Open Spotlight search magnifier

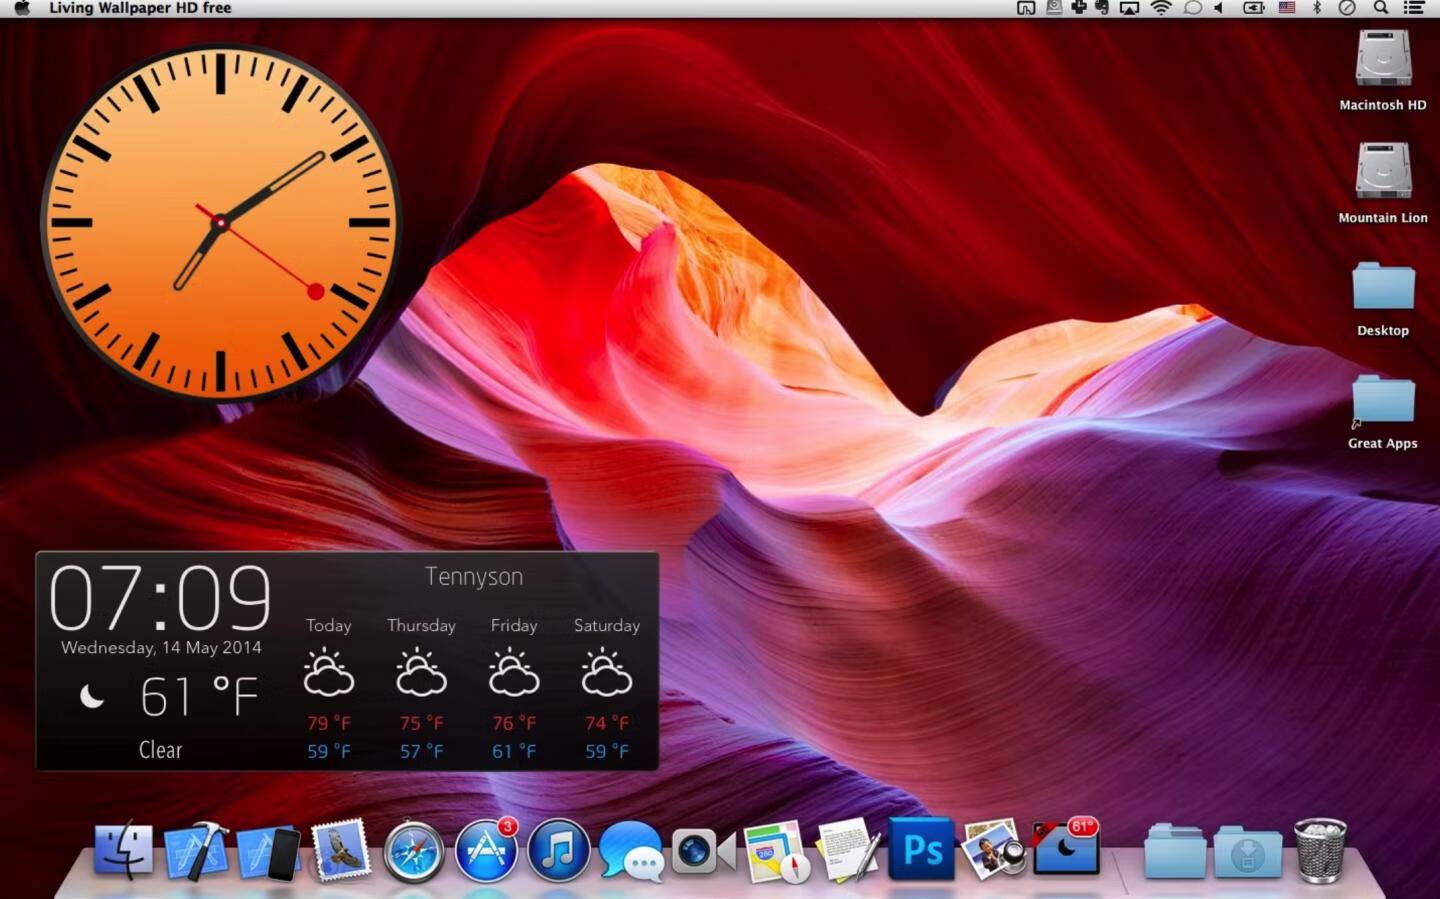pyautogui.click(x=1380, y=8)
